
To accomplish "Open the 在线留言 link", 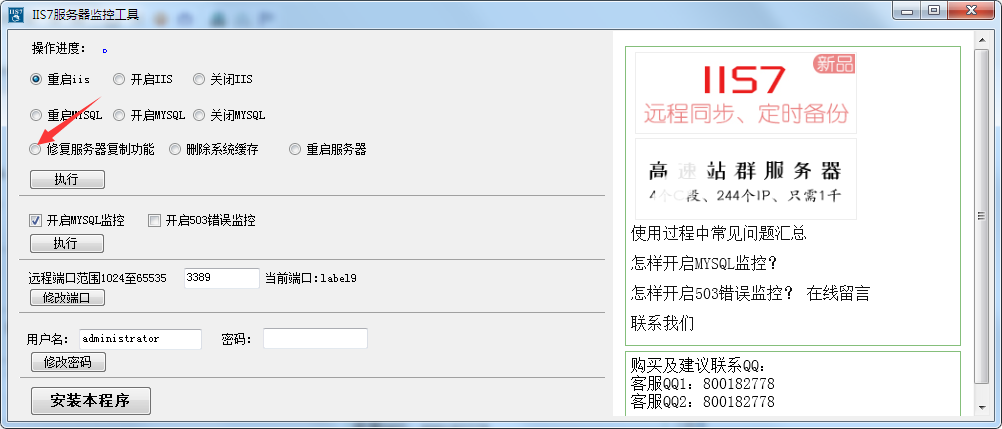I will tap(838, 293).
